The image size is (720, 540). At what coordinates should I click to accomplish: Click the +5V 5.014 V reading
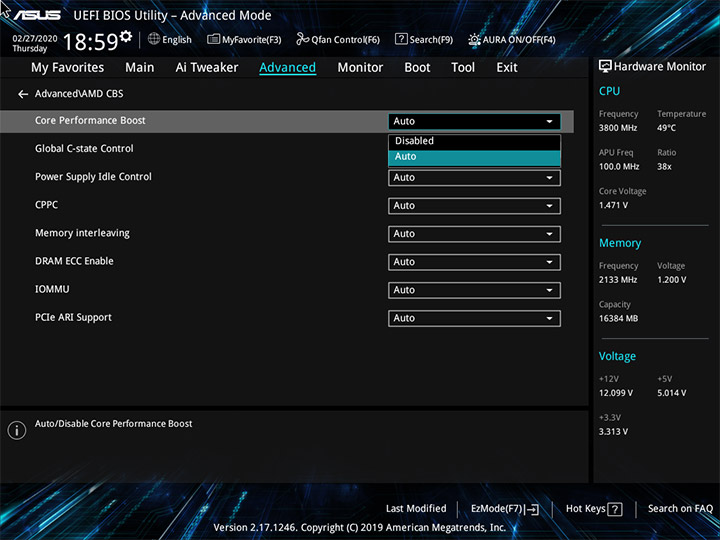[x=671, y=394]
